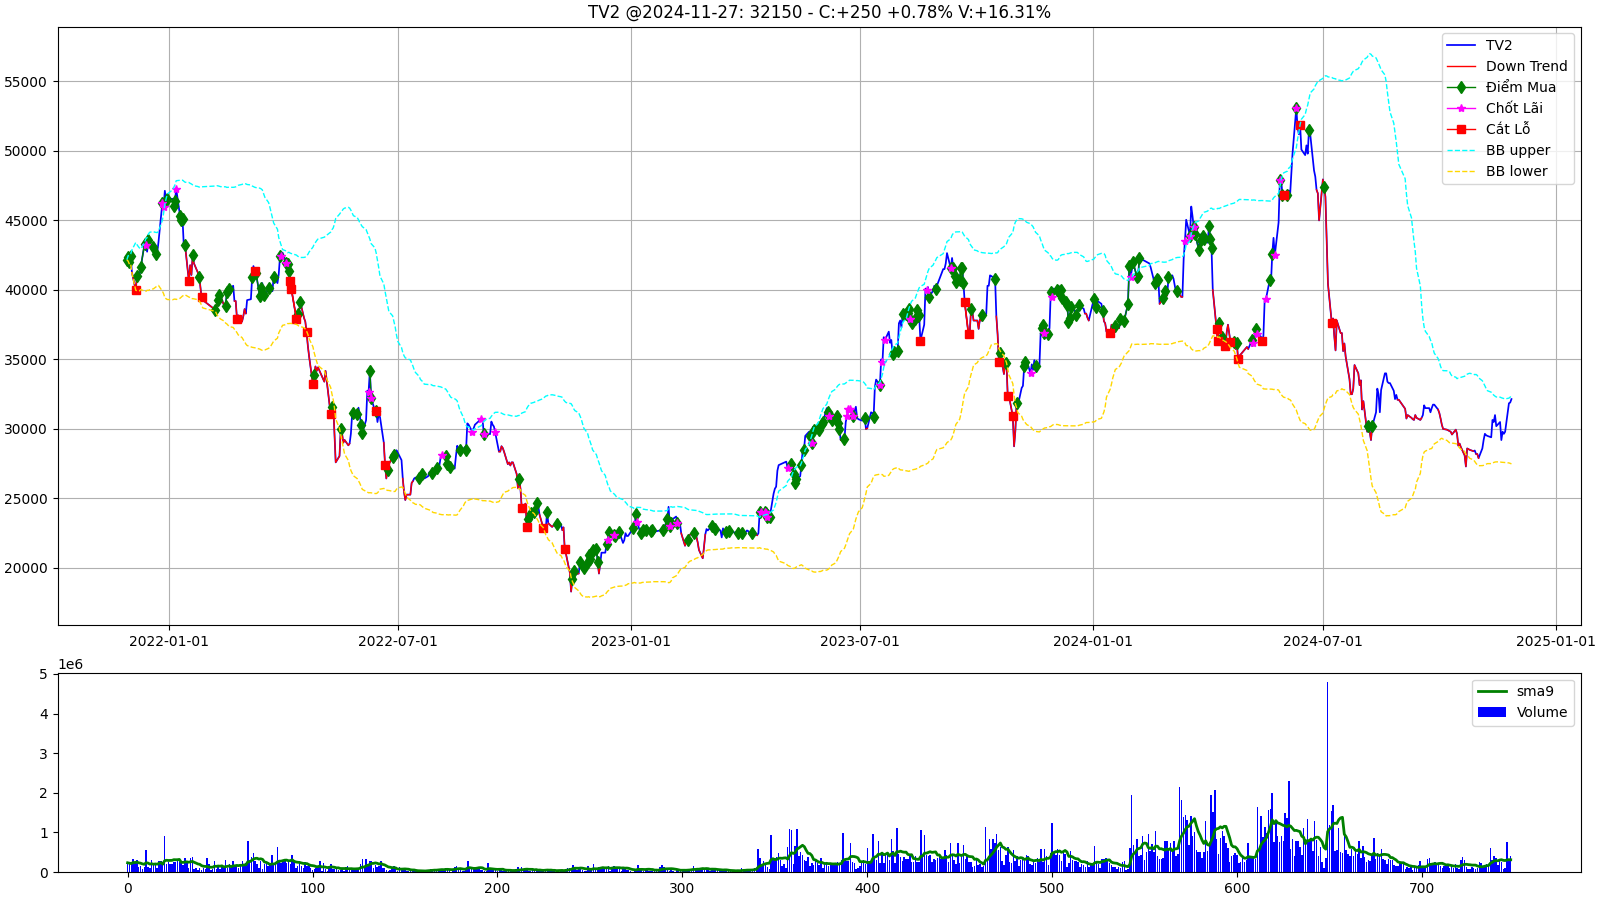
Task: Click the 2023-07-01 date label
Action: click(860, 641)
